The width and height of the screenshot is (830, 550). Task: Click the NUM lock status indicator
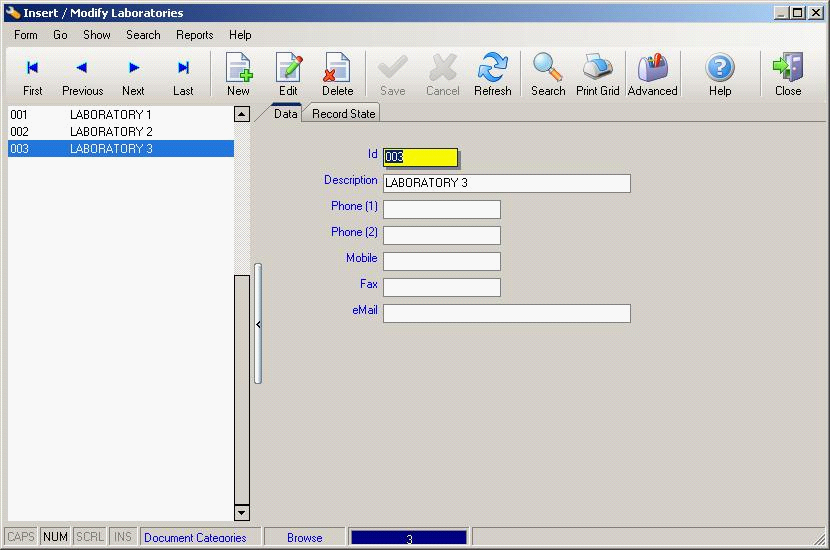tap(55, 537)
